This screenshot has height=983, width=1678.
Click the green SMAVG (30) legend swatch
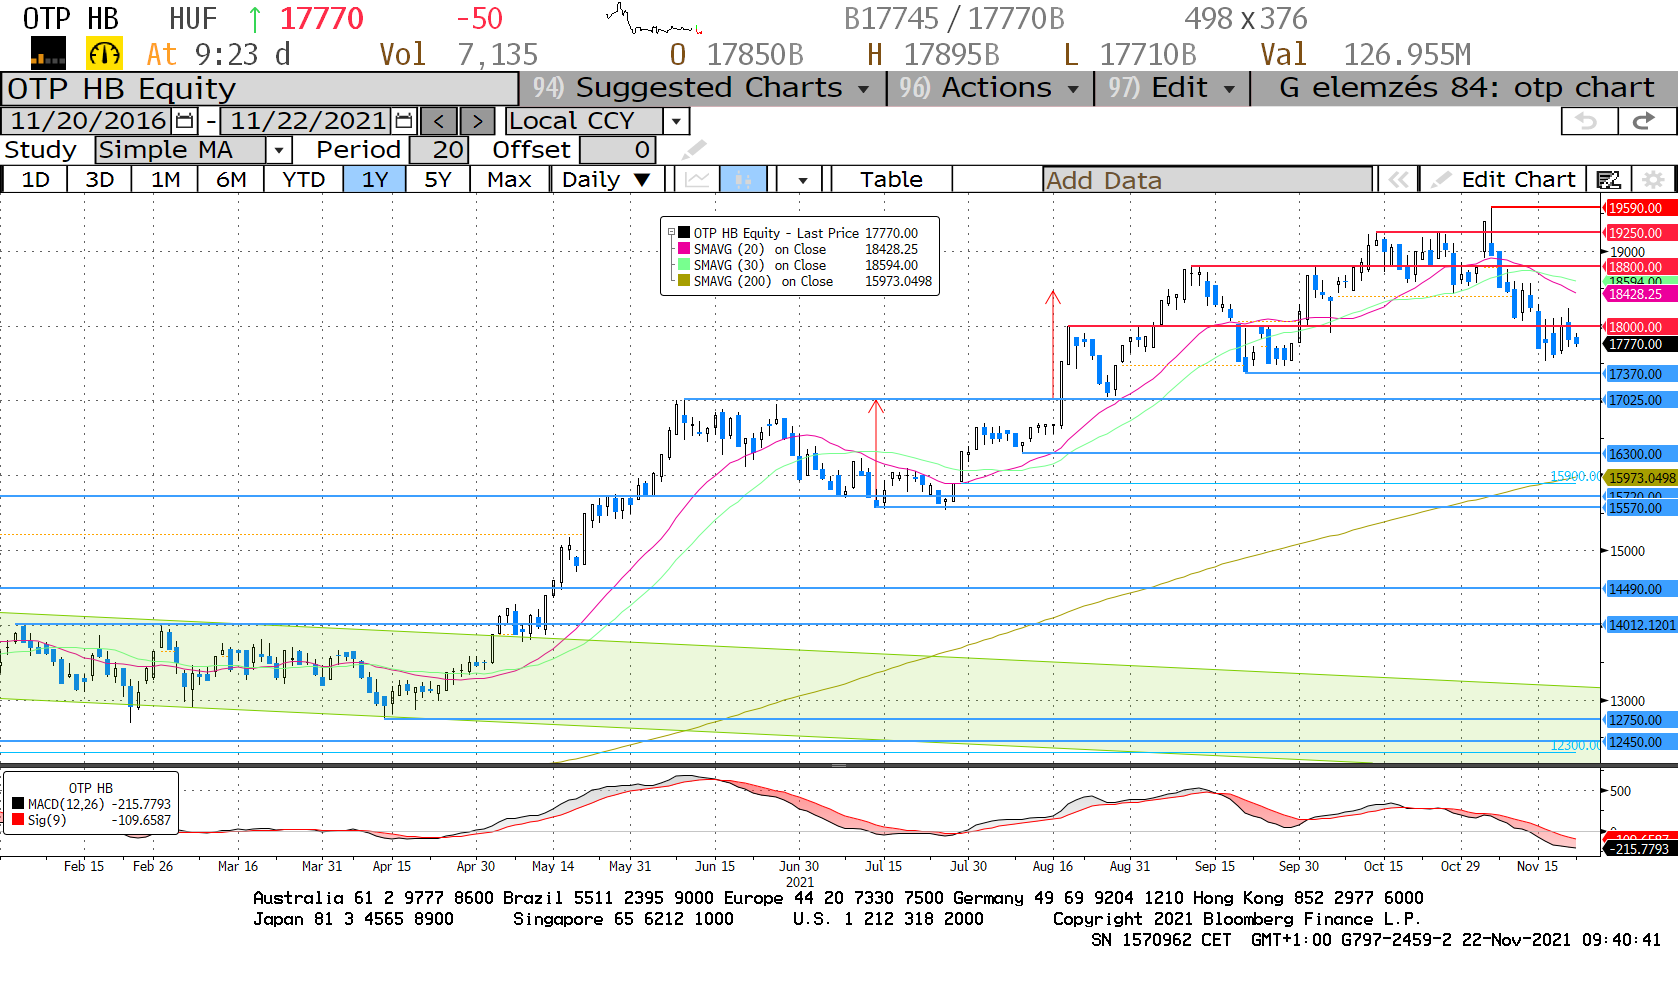tap(684, 264)
